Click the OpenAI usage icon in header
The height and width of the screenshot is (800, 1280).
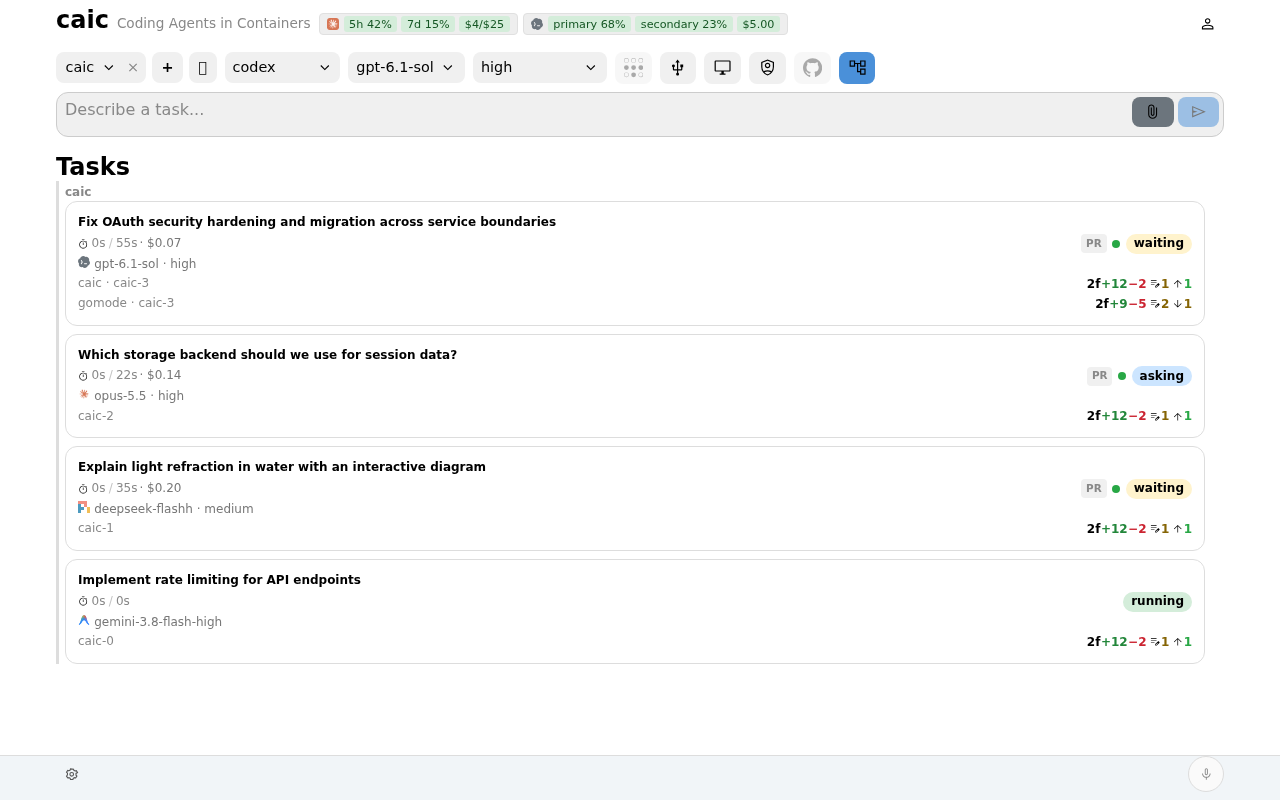tap(537, 24)
